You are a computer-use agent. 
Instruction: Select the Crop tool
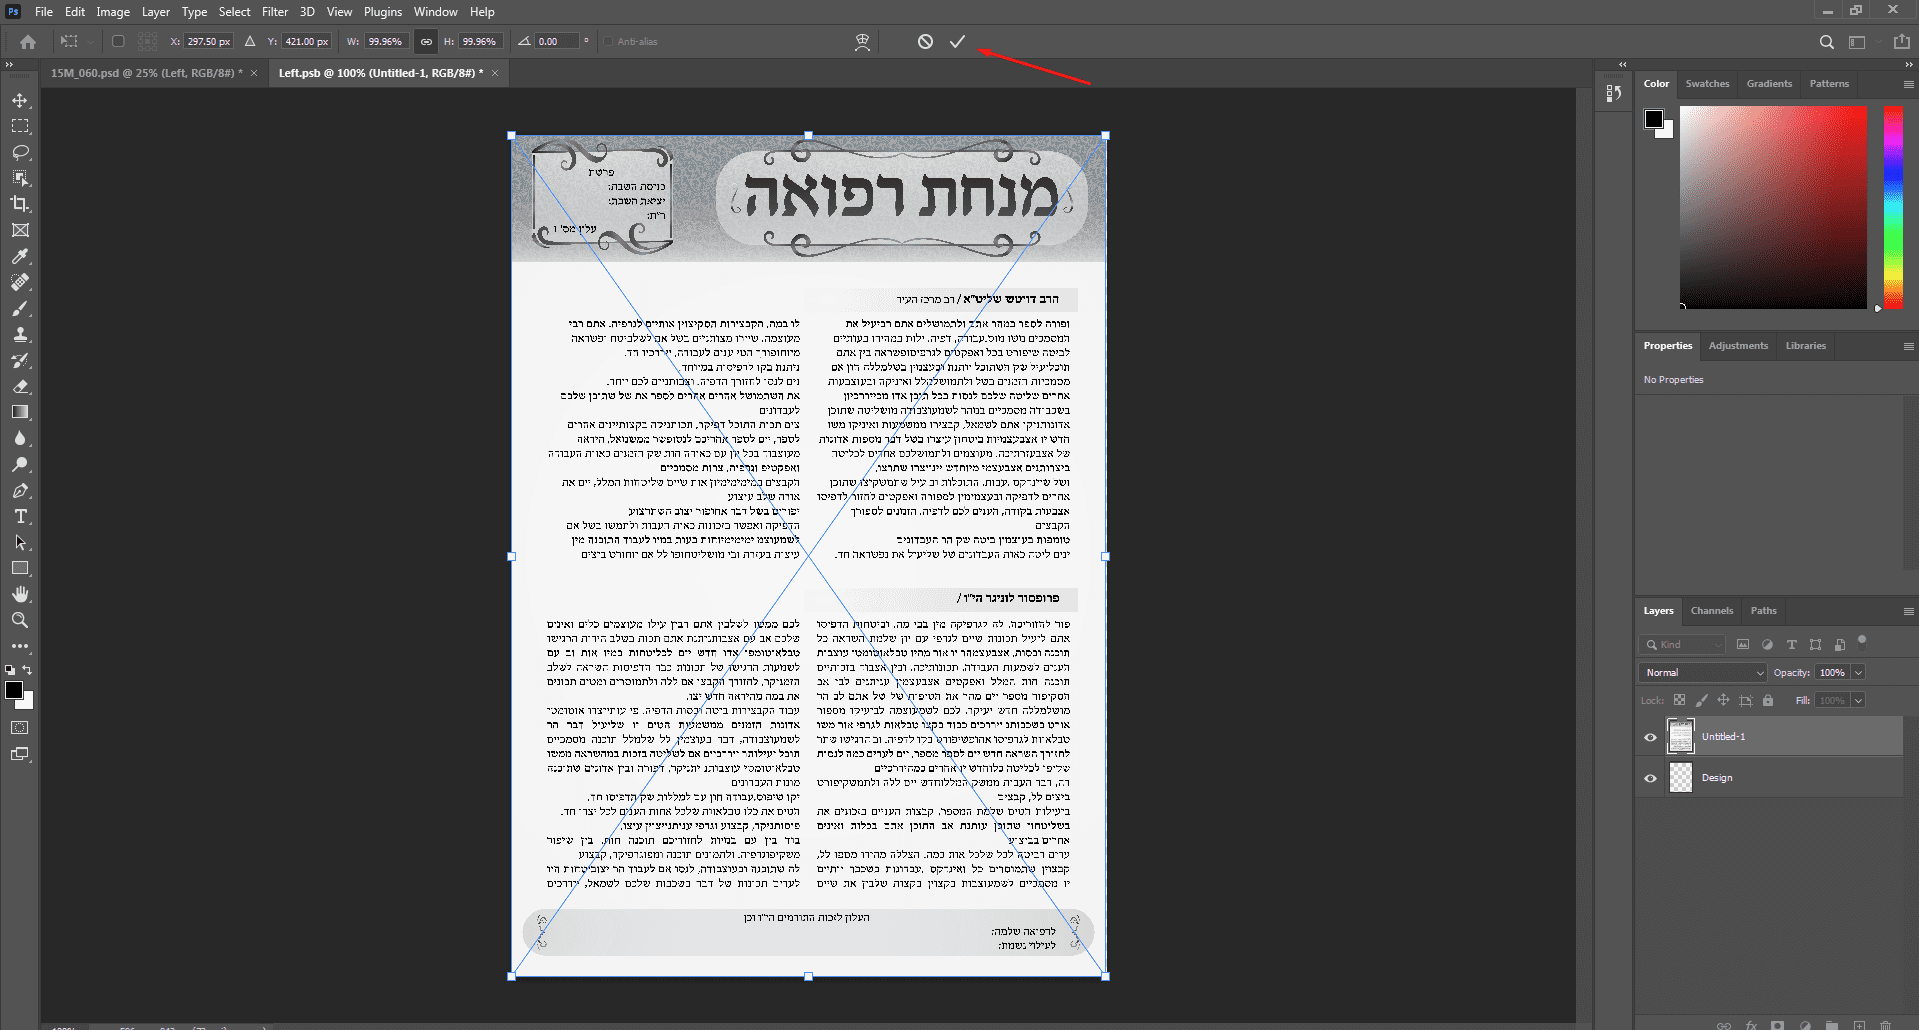20,204
